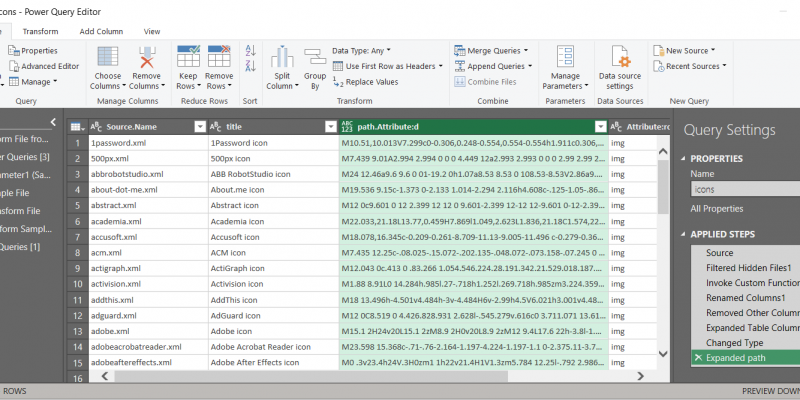Collapse the Queries pane with the chevron
This screenshot has height=400, width=800.
[x=53, y=122]
